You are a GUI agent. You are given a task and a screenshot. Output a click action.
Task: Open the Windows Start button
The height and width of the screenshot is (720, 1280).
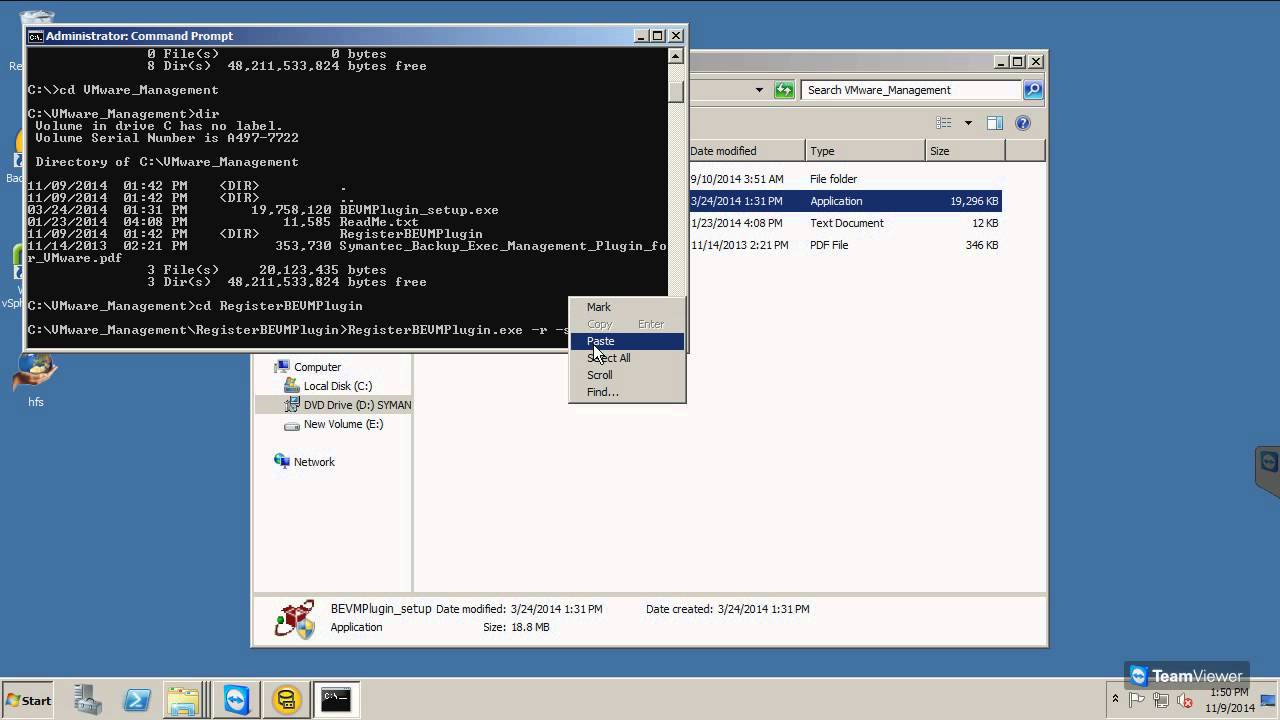28,700
